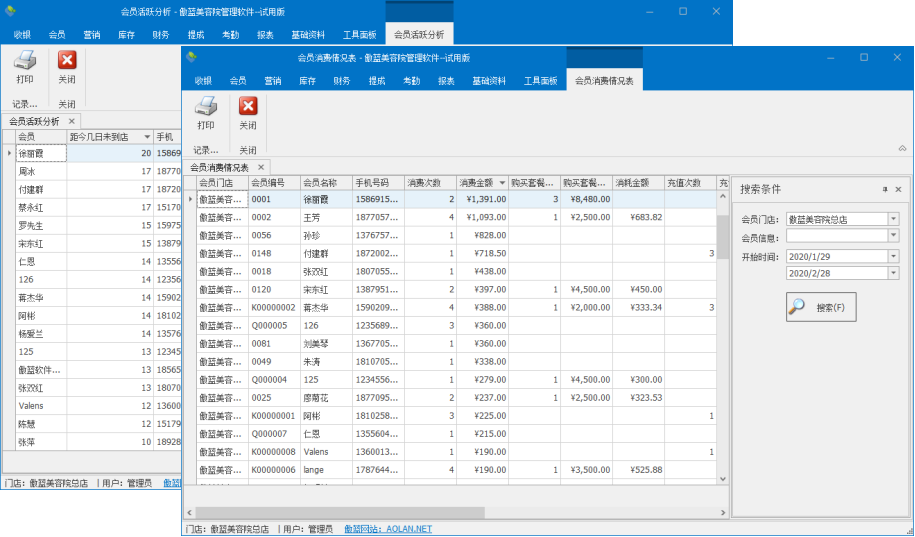Click the Print icon in front consumption window
Image resolution: width=915 pixels, height=537 pixels.
(205, 106)
